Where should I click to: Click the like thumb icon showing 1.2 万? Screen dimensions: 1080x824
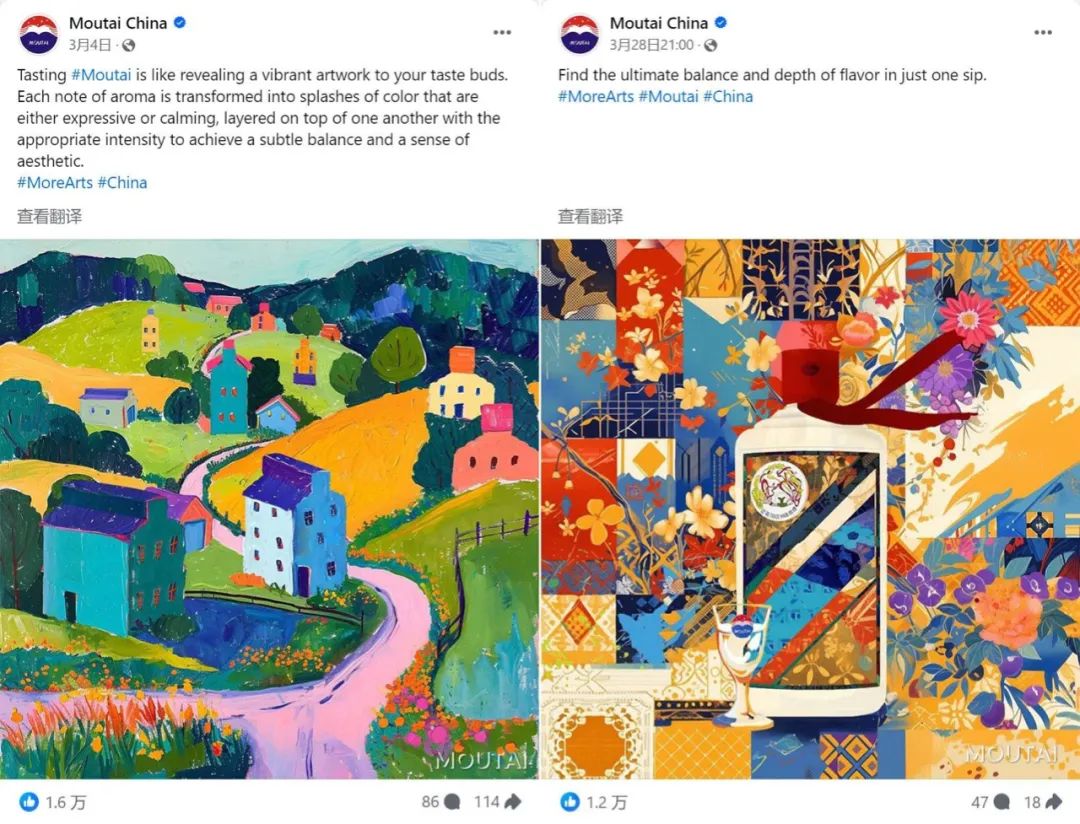coord(570,802)
